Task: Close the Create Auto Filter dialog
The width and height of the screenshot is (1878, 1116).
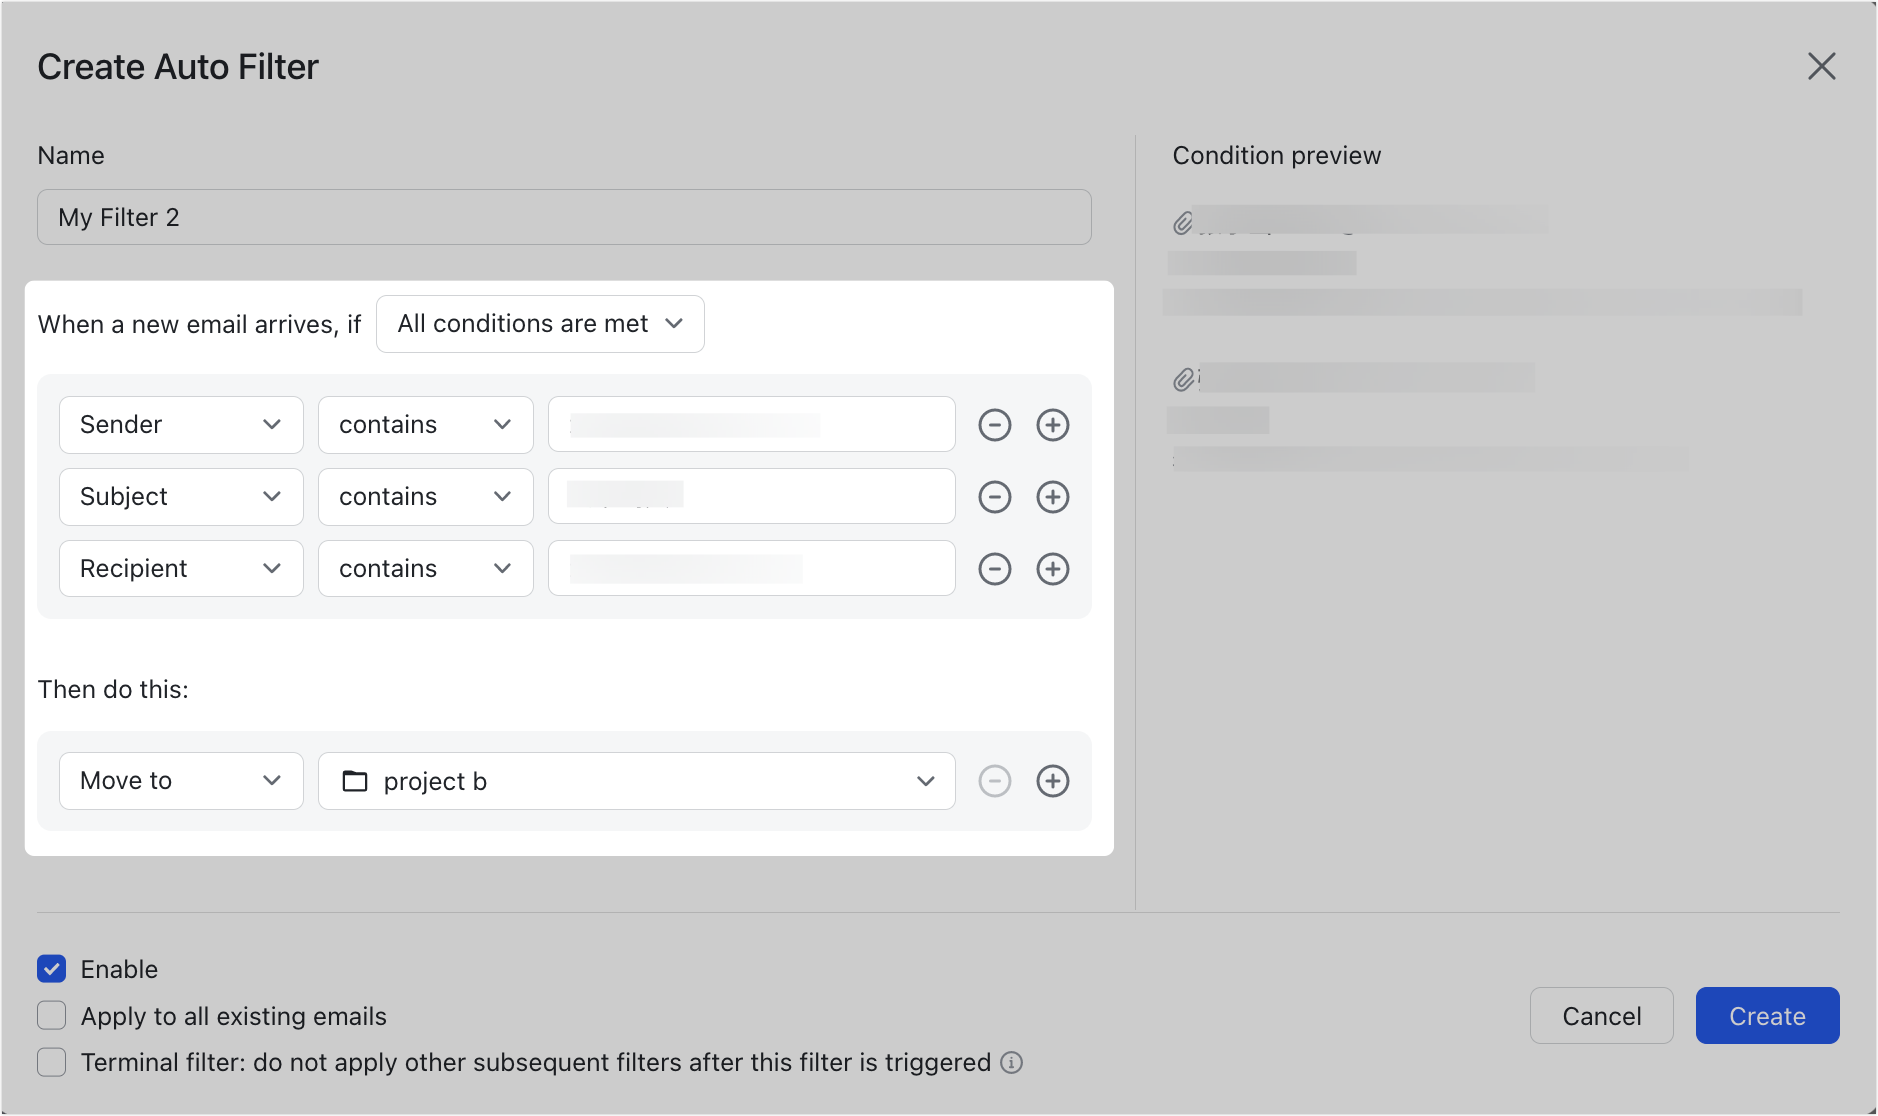Action: (x=1822, y=66)
